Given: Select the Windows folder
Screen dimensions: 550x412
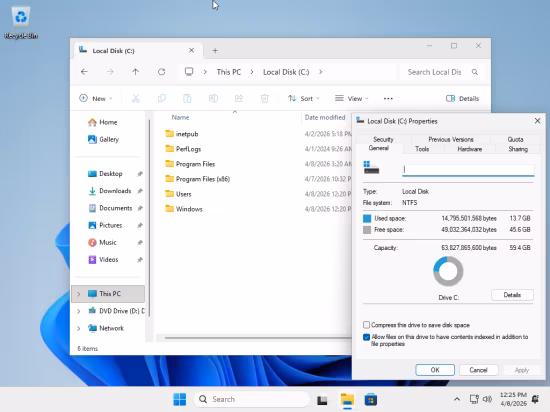Looking at the screenshot, I should point(189,209).
